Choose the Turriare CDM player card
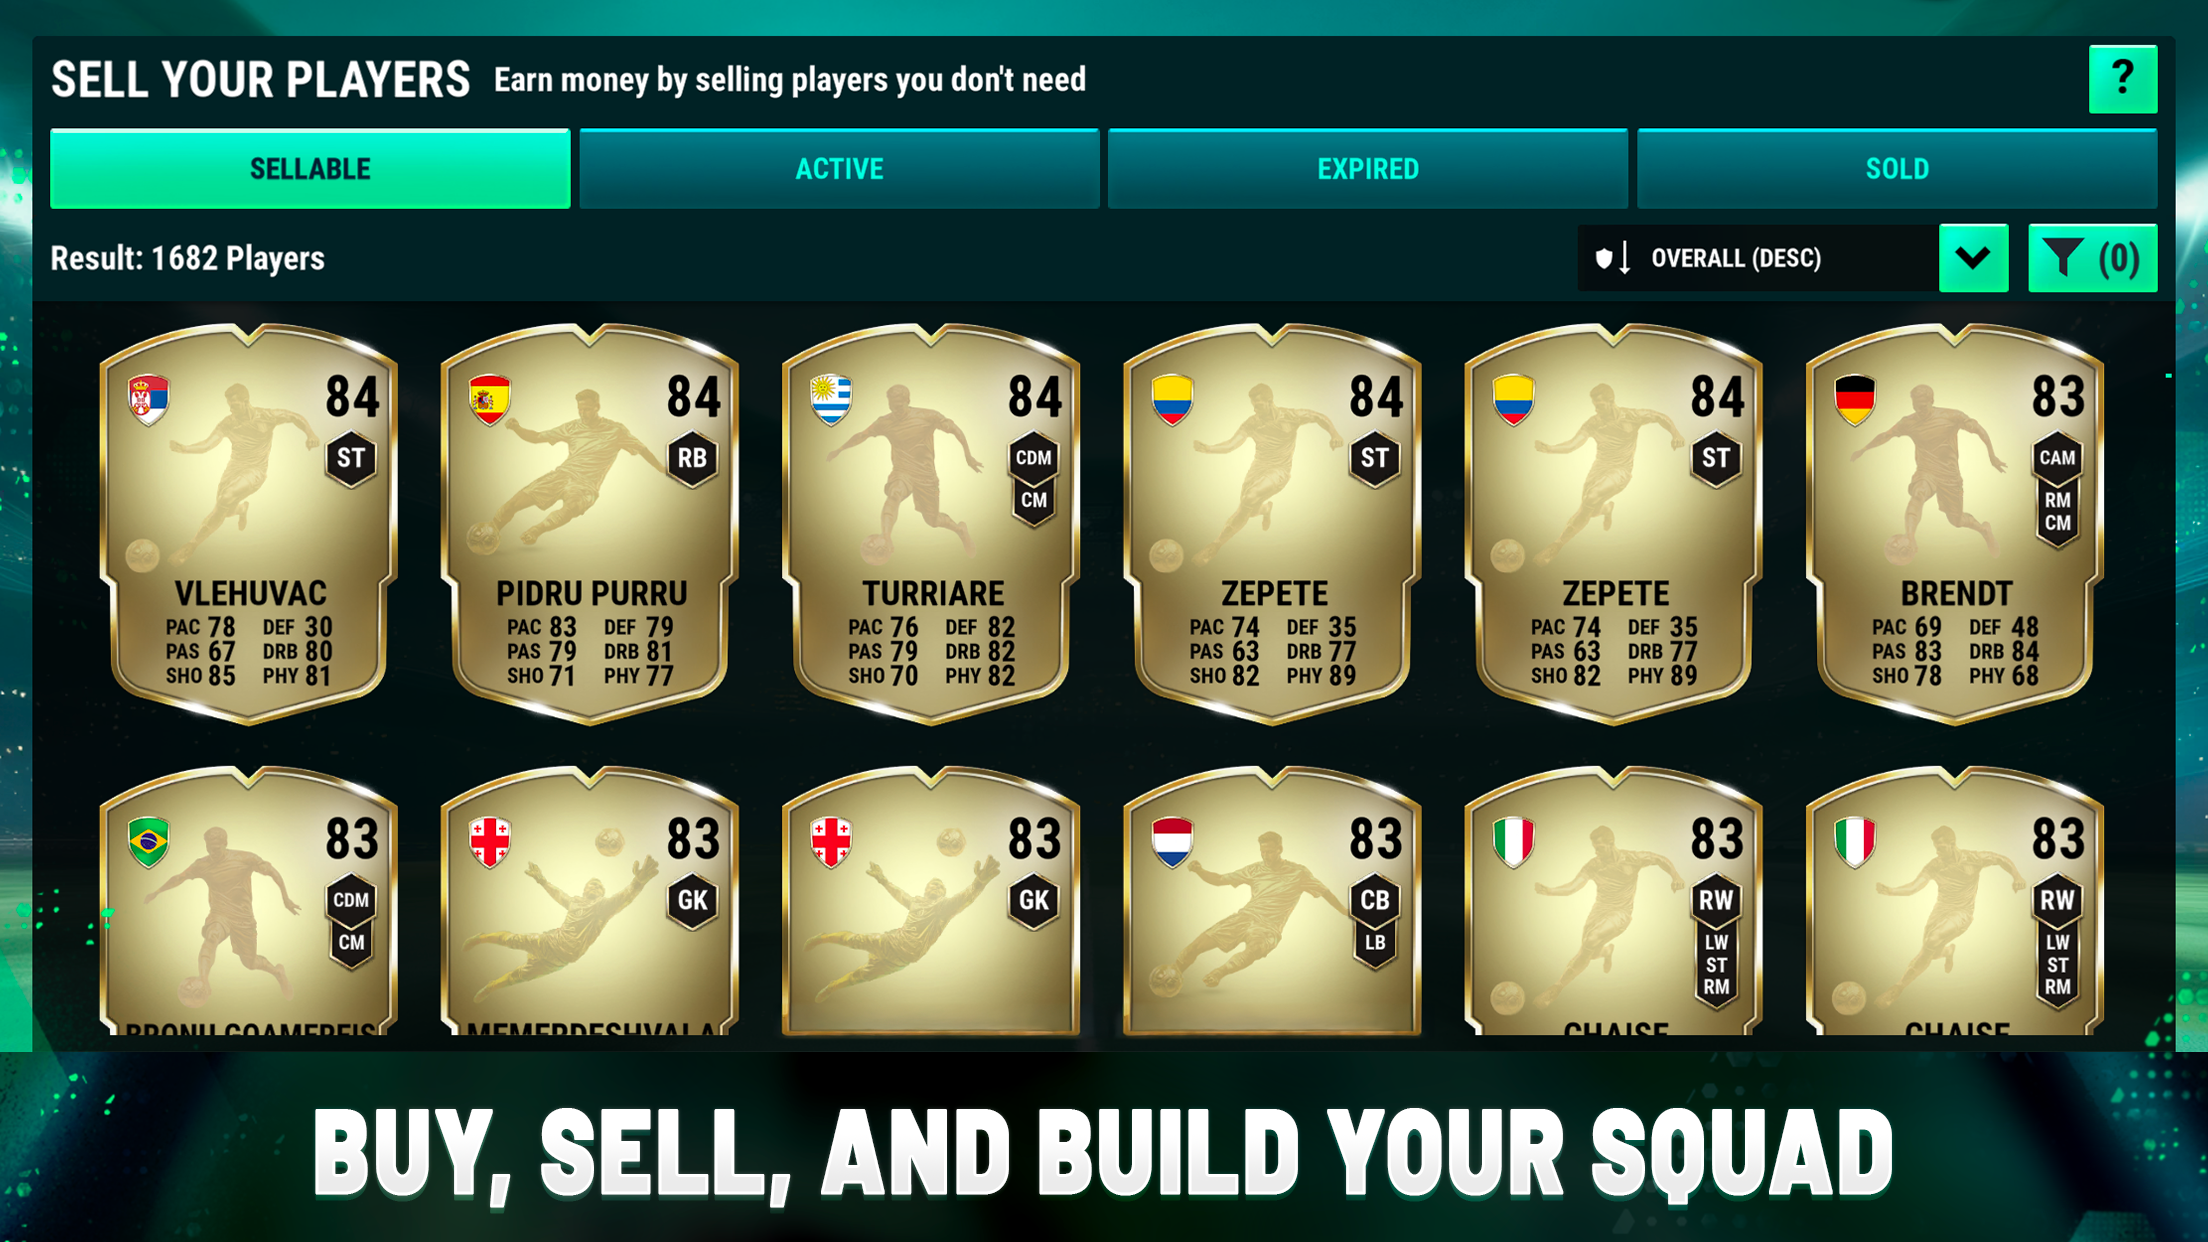This screenshot has height=1242, width=2208. click(931, 523)
